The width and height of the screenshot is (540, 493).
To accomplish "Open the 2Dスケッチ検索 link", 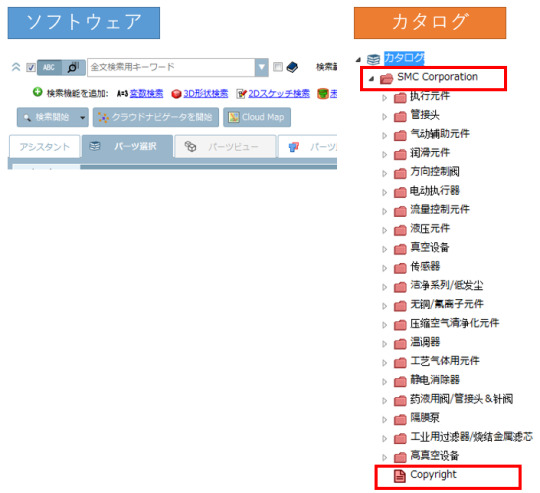I will point(279,93).
